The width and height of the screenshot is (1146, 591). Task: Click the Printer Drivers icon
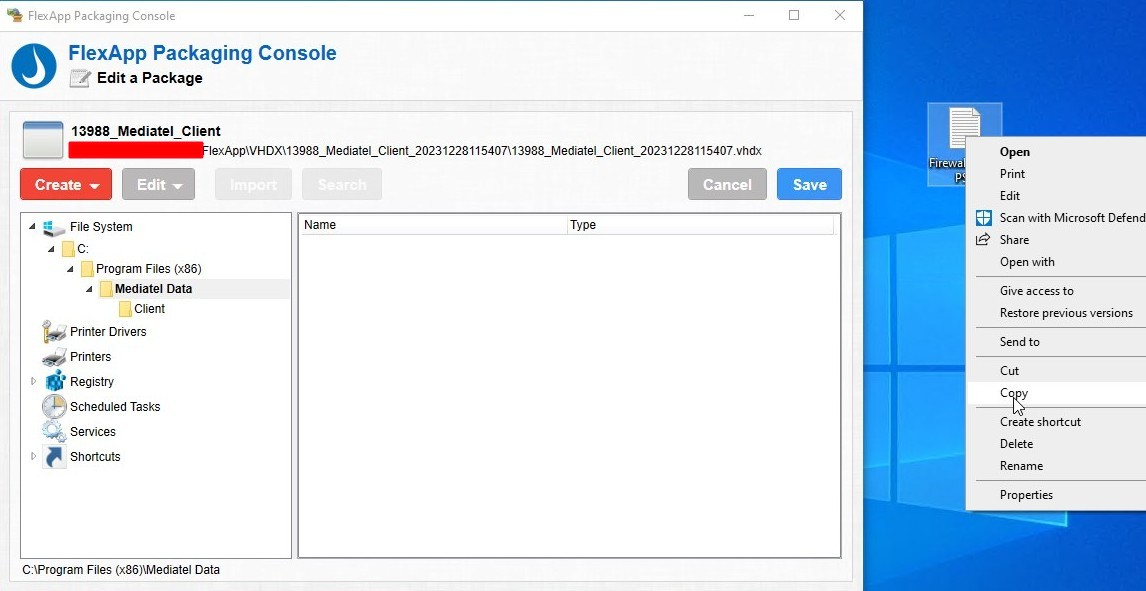coord(54,332)
